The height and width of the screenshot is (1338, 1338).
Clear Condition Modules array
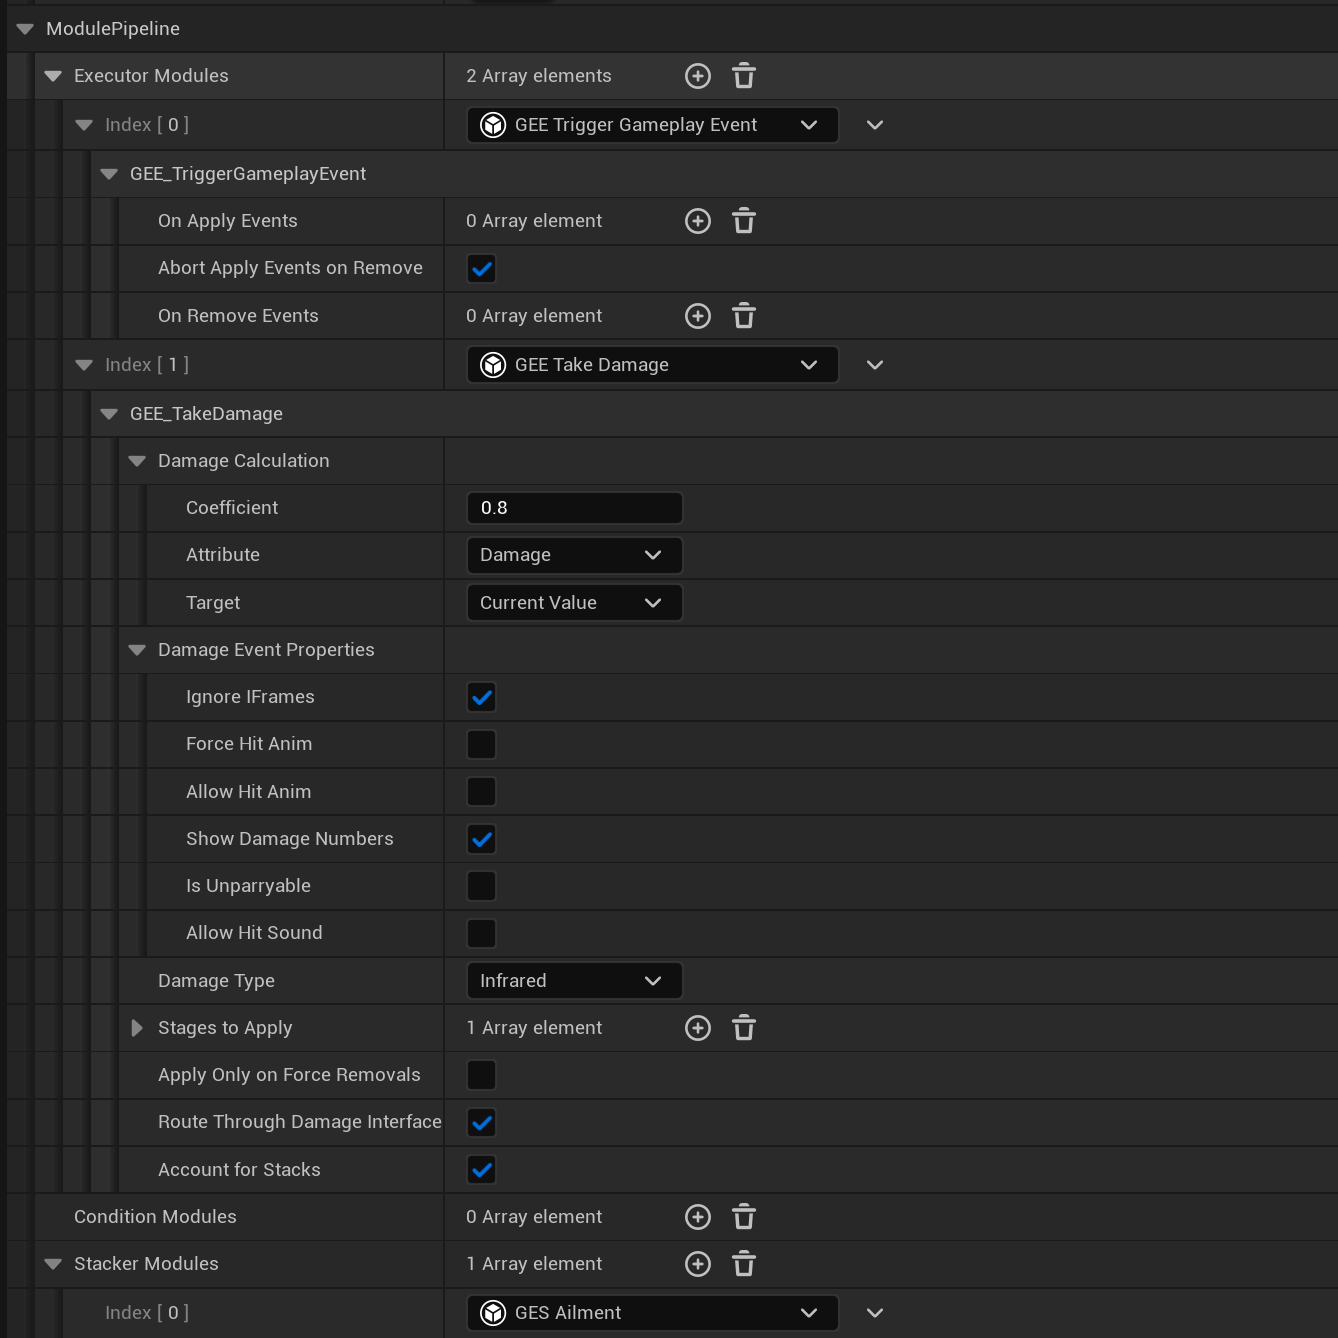tap(744, 1217)
